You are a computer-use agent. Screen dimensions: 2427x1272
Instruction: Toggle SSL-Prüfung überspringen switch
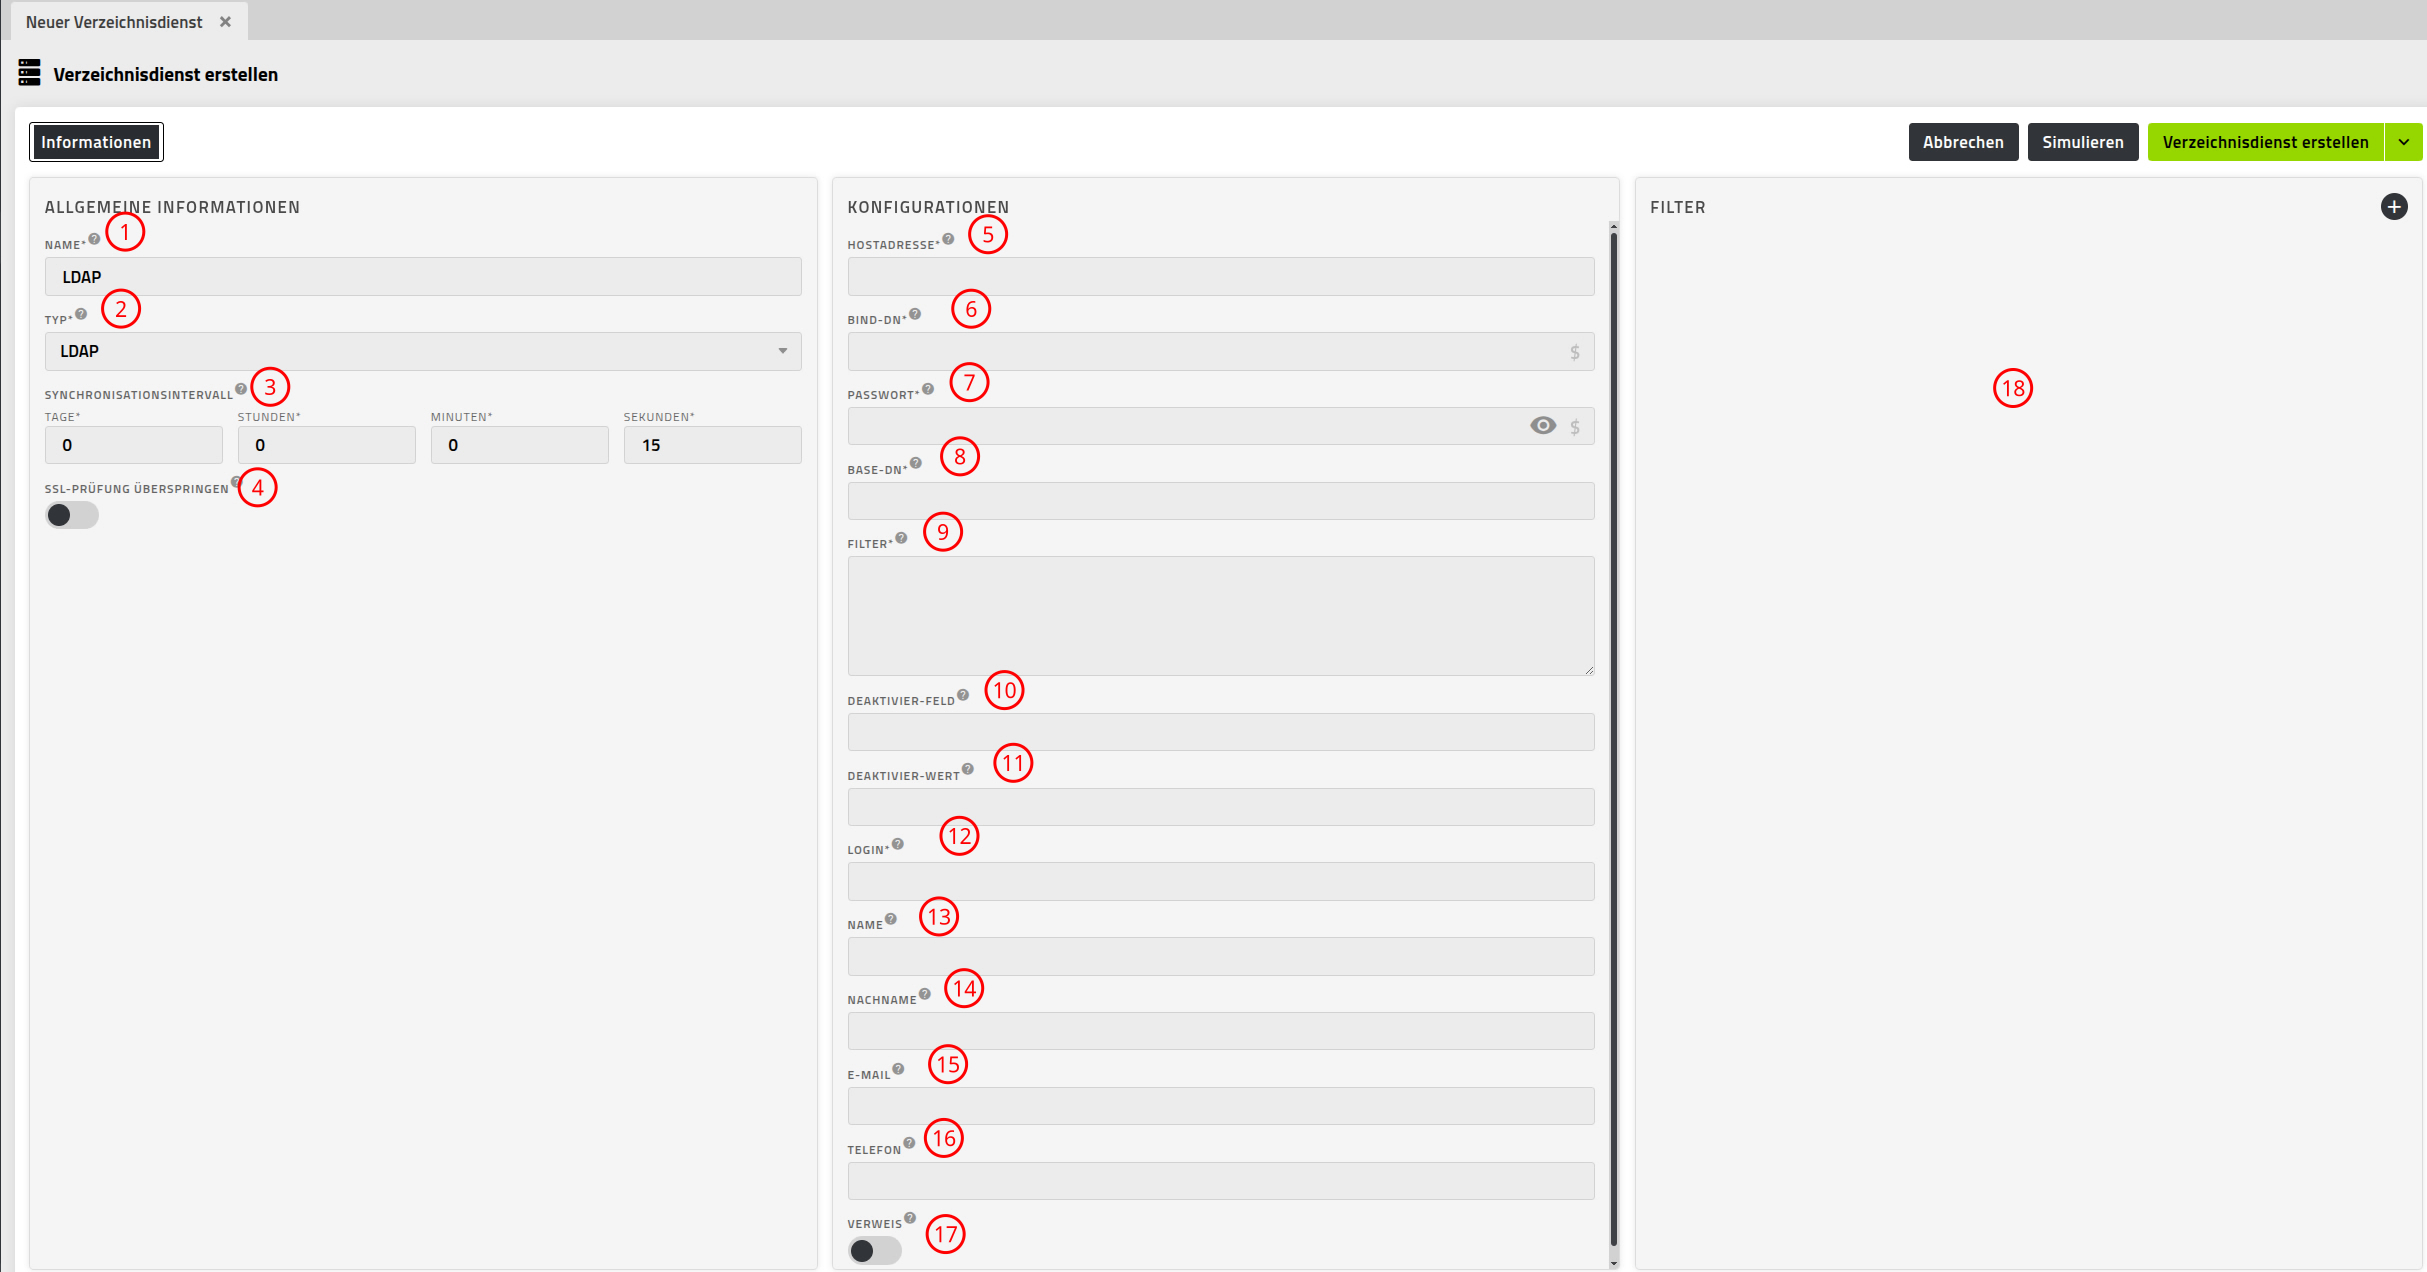tap(72, 515)
